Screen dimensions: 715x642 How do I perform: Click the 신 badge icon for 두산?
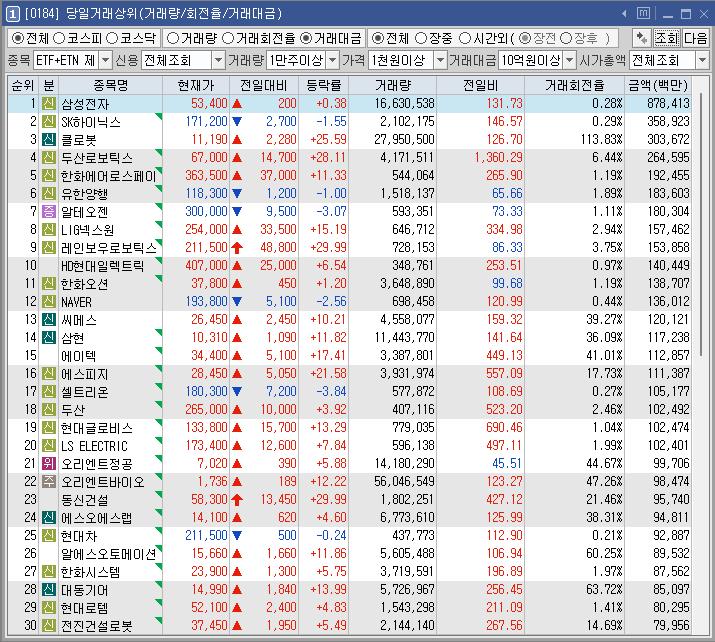[x=48, y=409]
